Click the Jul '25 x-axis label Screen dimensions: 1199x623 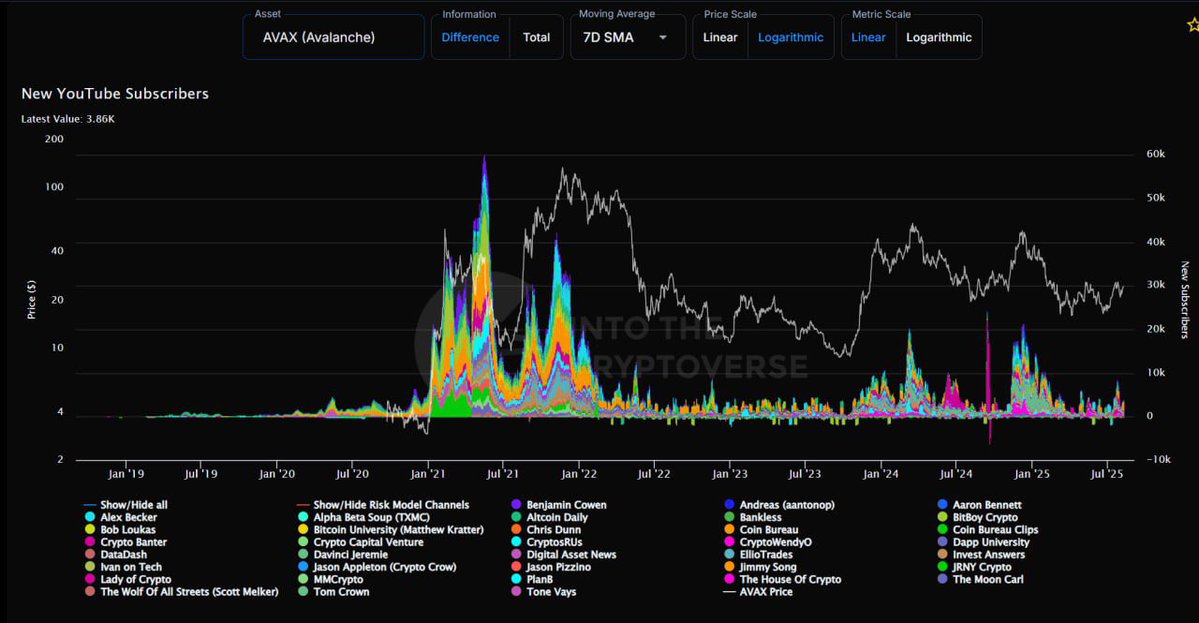tap(1106, 474)
